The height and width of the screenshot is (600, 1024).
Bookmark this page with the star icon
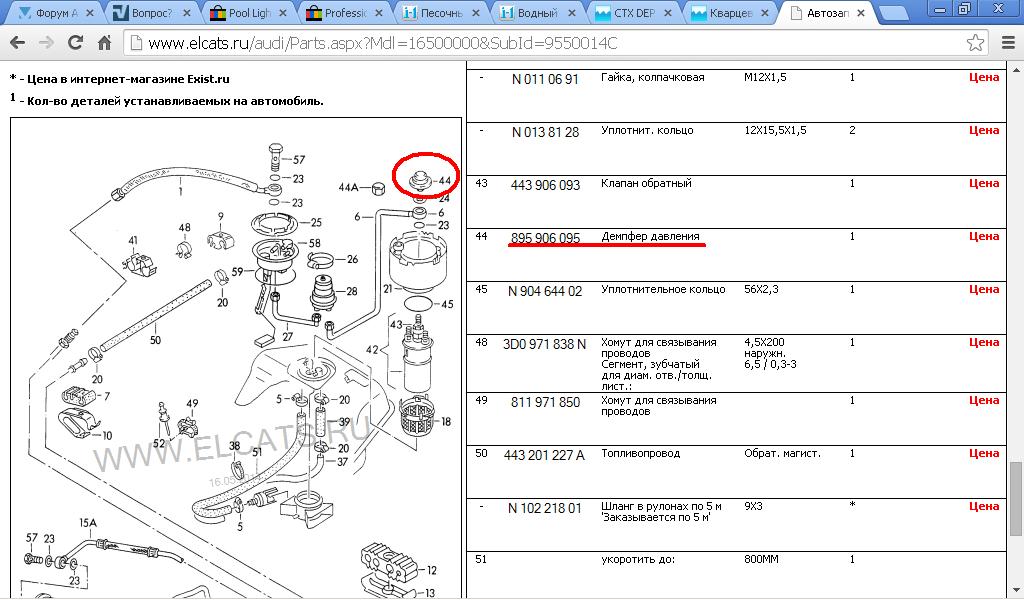(x=975, y=44)
